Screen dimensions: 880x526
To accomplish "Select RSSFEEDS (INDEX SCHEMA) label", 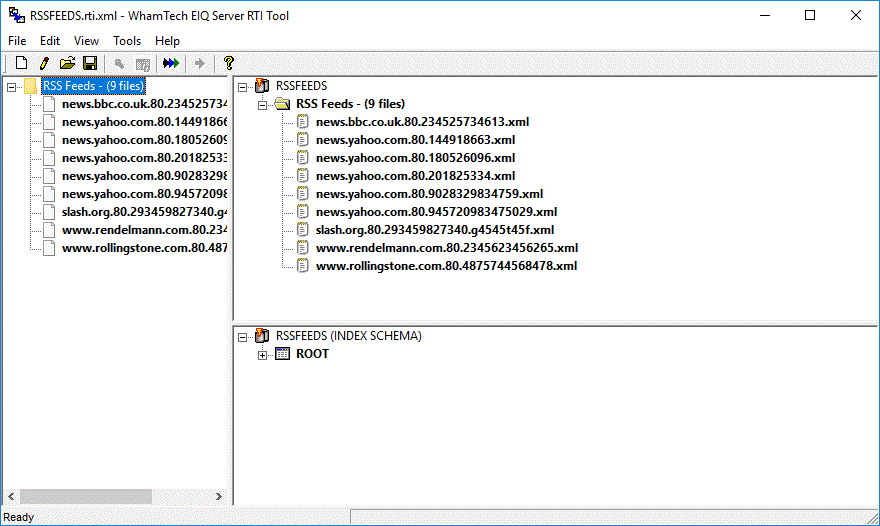I will coord(349,335).
